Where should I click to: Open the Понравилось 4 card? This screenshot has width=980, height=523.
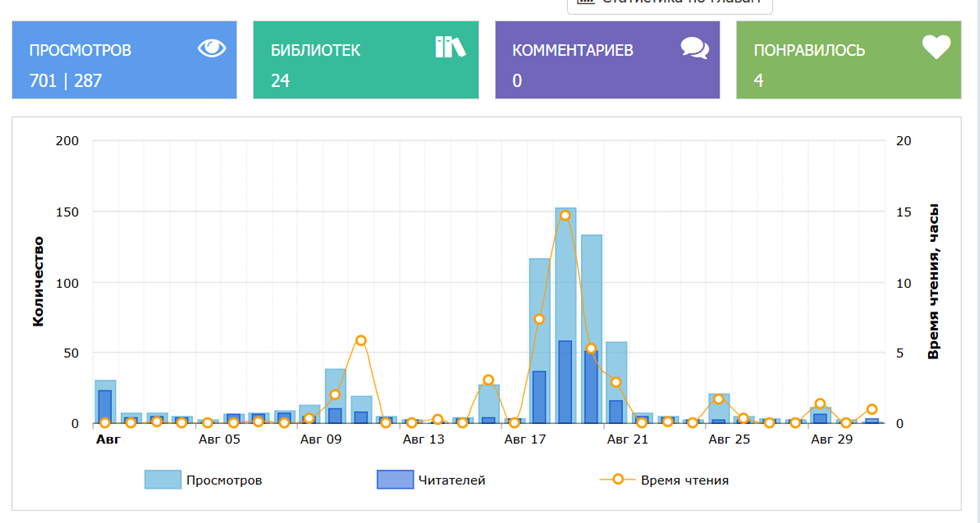click(849, 60)
